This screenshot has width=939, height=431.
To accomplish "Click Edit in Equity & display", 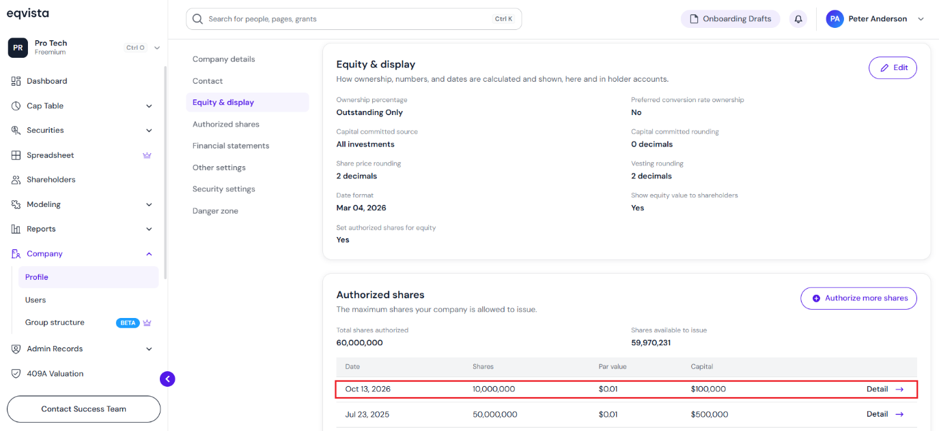I will coord(892,68).
